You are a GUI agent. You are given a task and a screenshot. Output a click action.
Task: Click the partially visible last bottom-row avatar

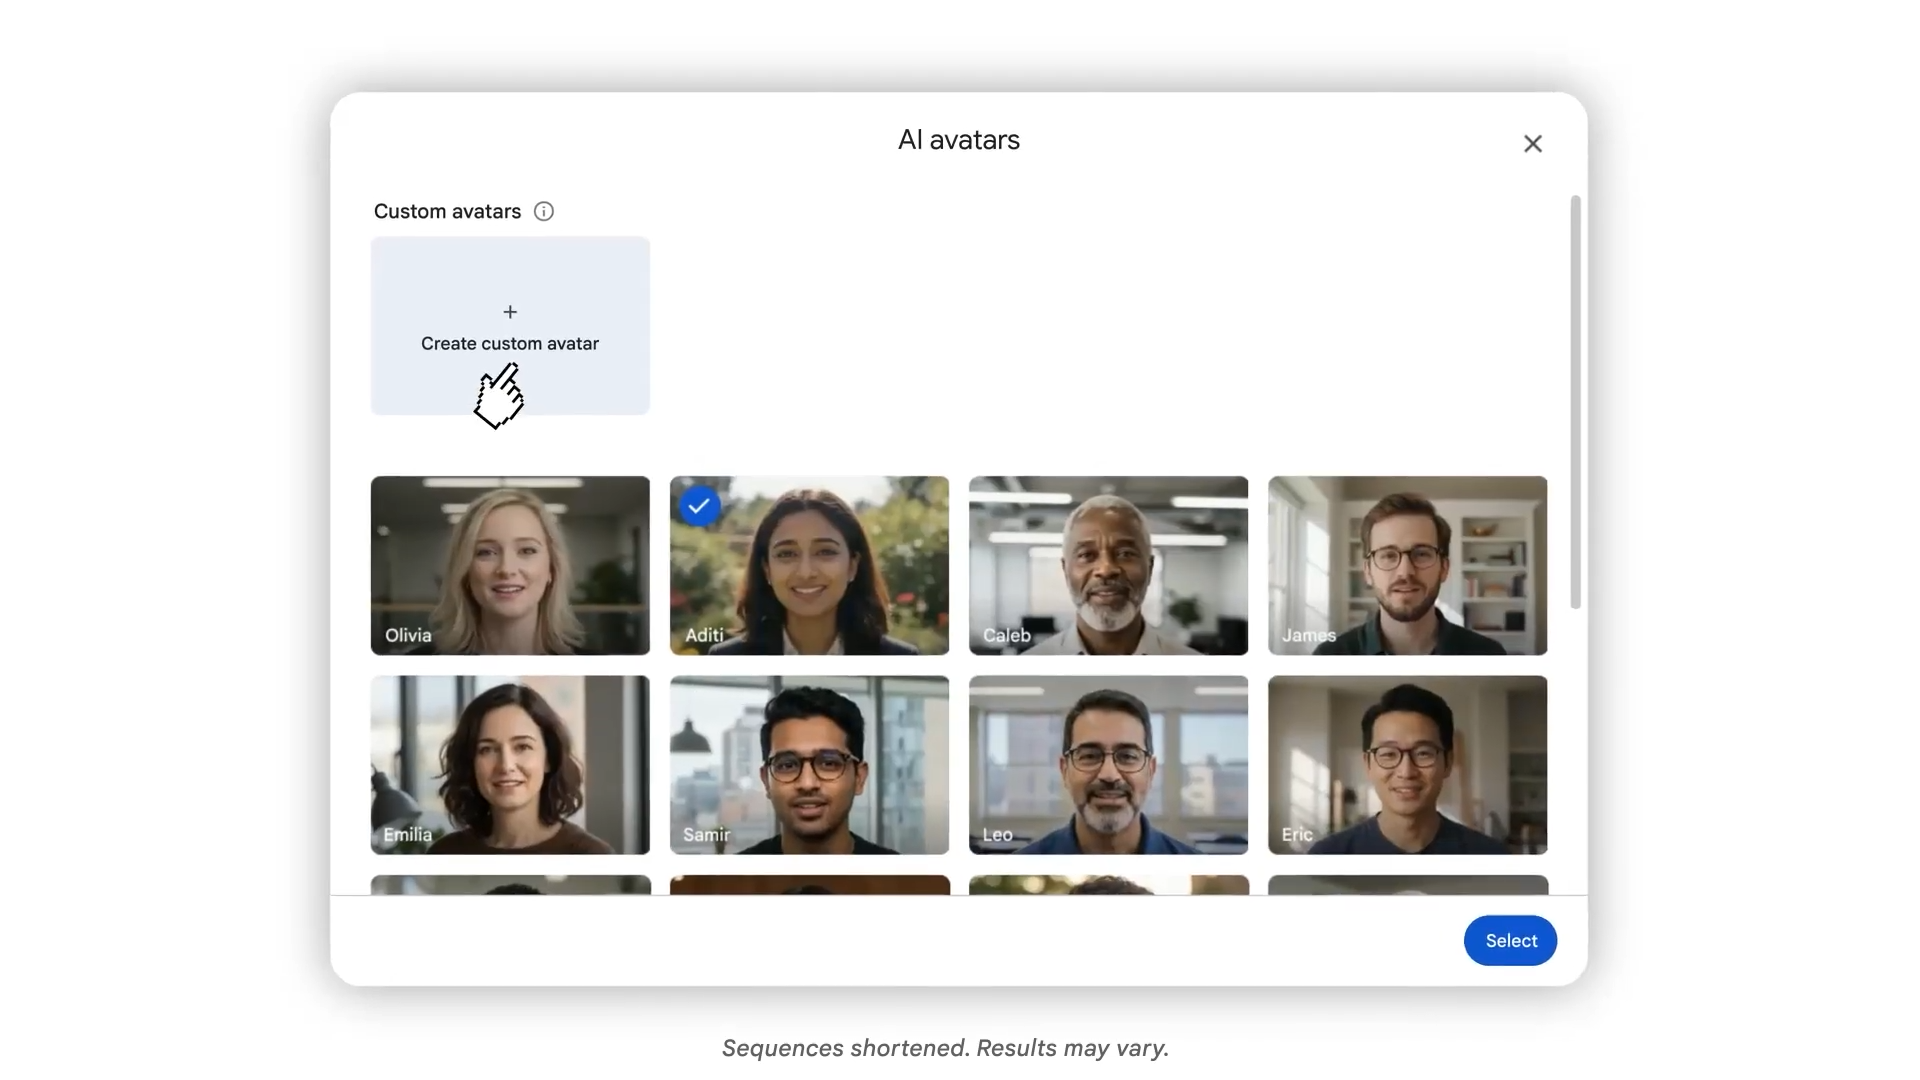click(x=1407, y=885)
